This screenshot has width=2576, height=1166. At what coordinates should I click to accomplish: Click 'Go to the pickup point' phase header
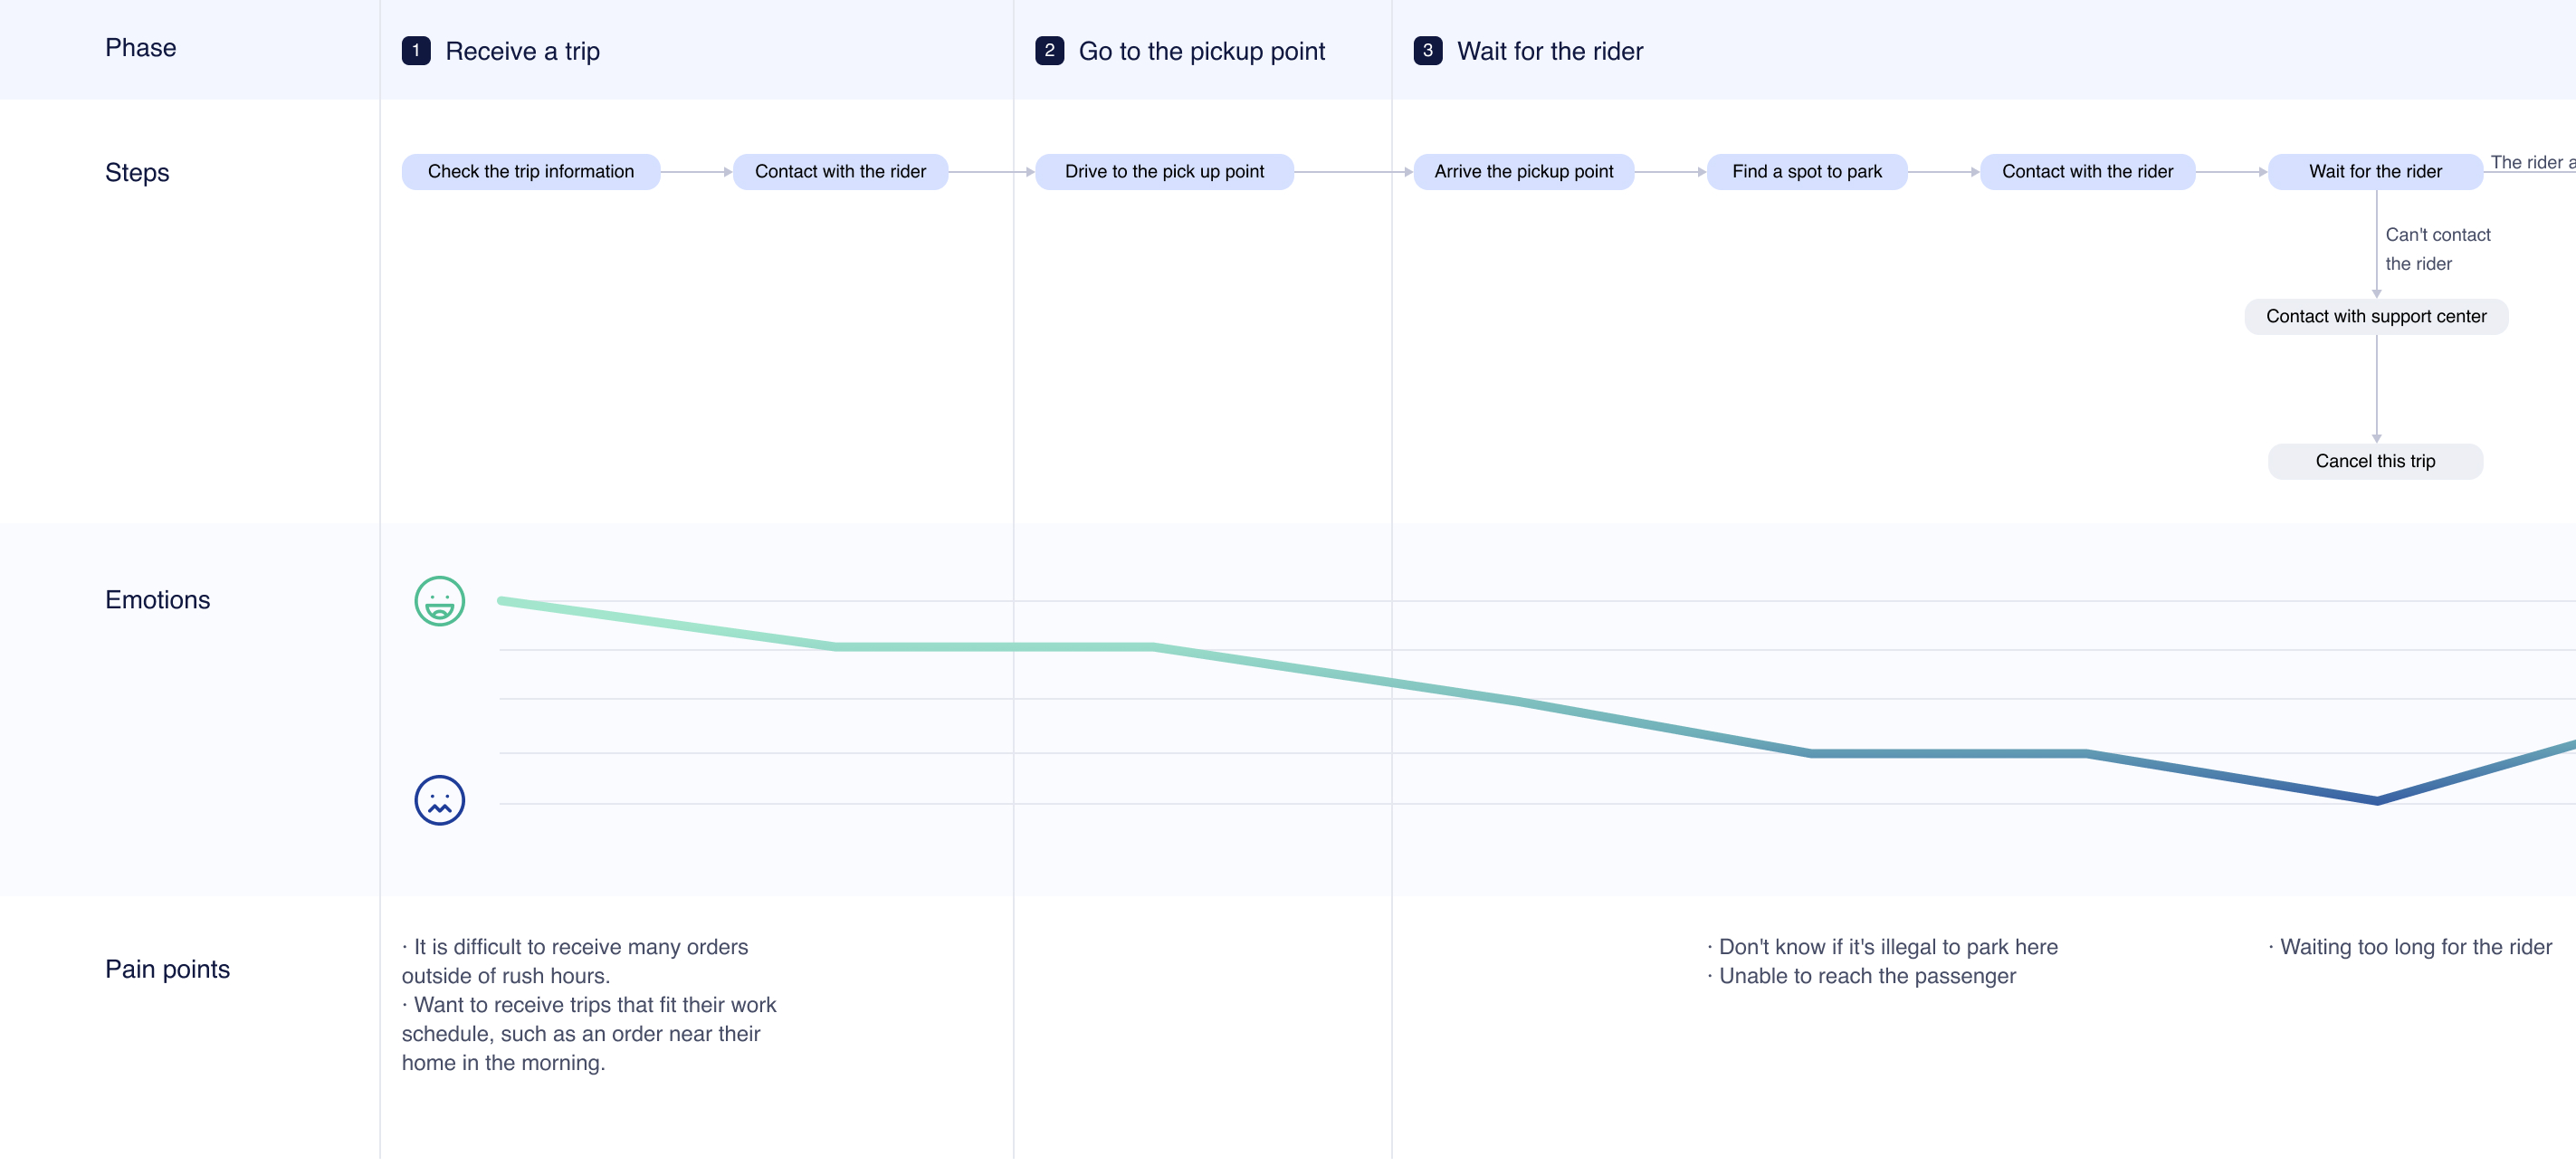click(1201, 51)
